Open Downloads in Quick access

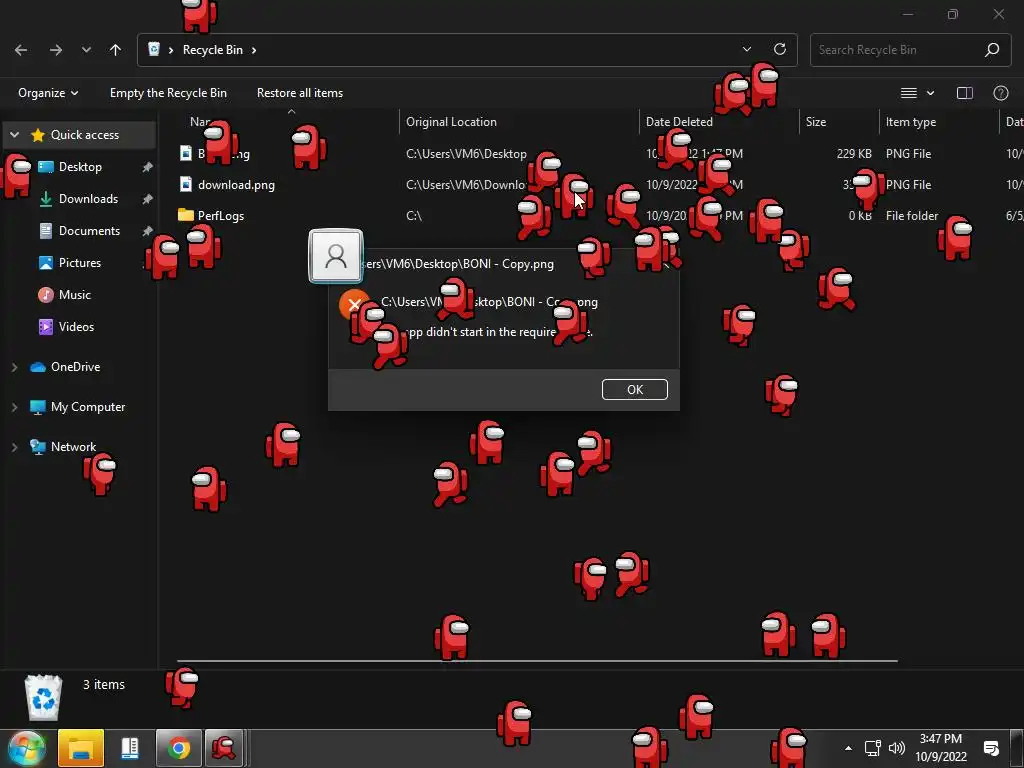click(x=88, y=199)
